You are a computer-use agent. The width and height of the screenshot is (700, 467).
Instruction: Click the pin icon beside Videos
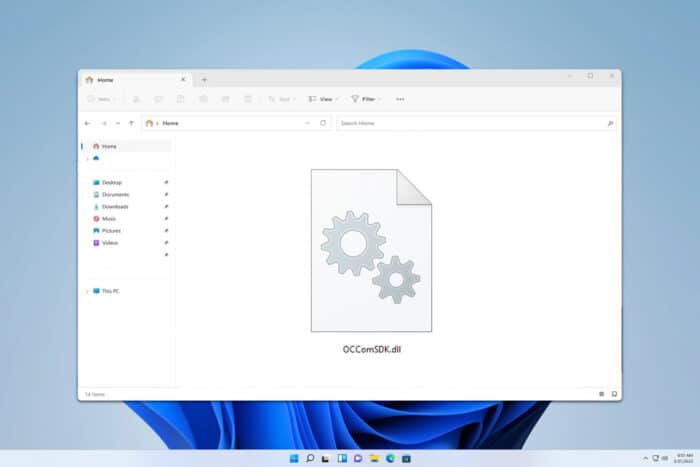pyautogui.click(x=166, y=243)
